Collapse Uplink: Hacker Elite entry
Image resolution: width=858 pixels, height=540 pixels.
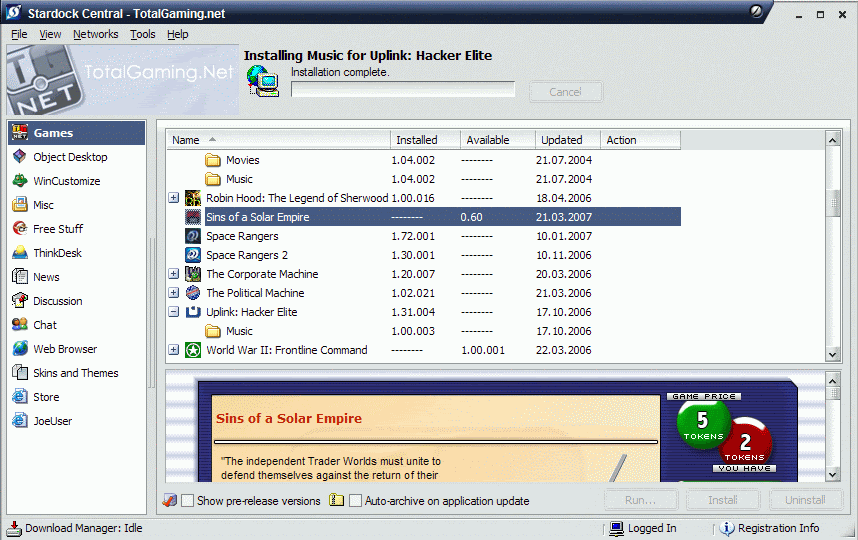point(173,312)
